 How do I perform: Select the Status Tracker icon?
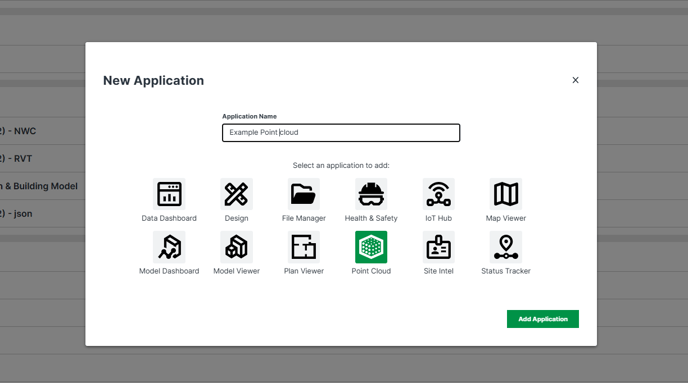tap(505, 247)
